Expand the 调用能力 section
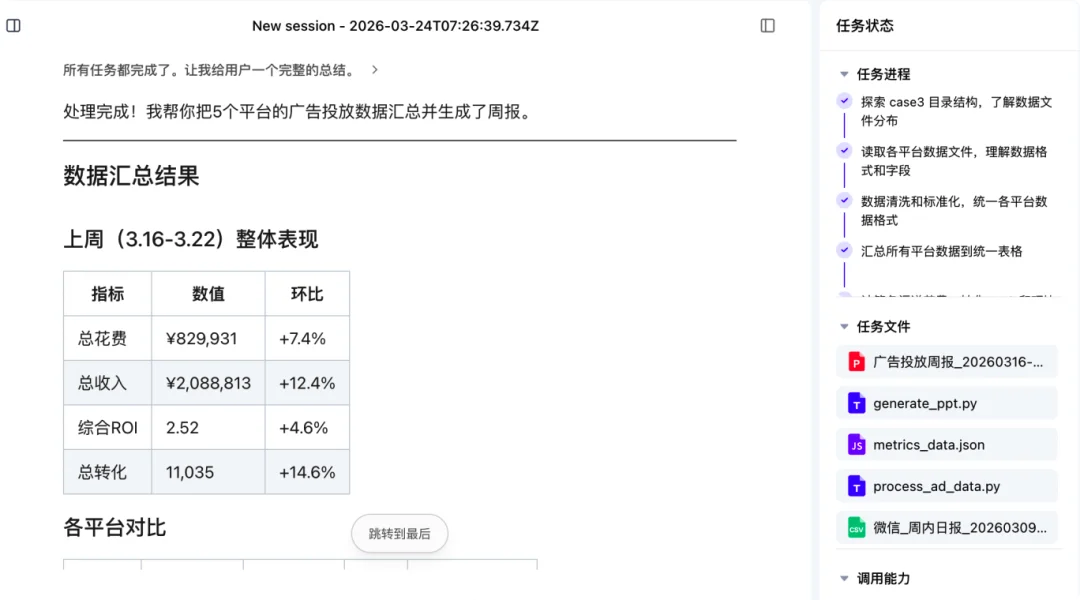The height and width of the screenshot is (600, 1080). [x=844, y=578]
